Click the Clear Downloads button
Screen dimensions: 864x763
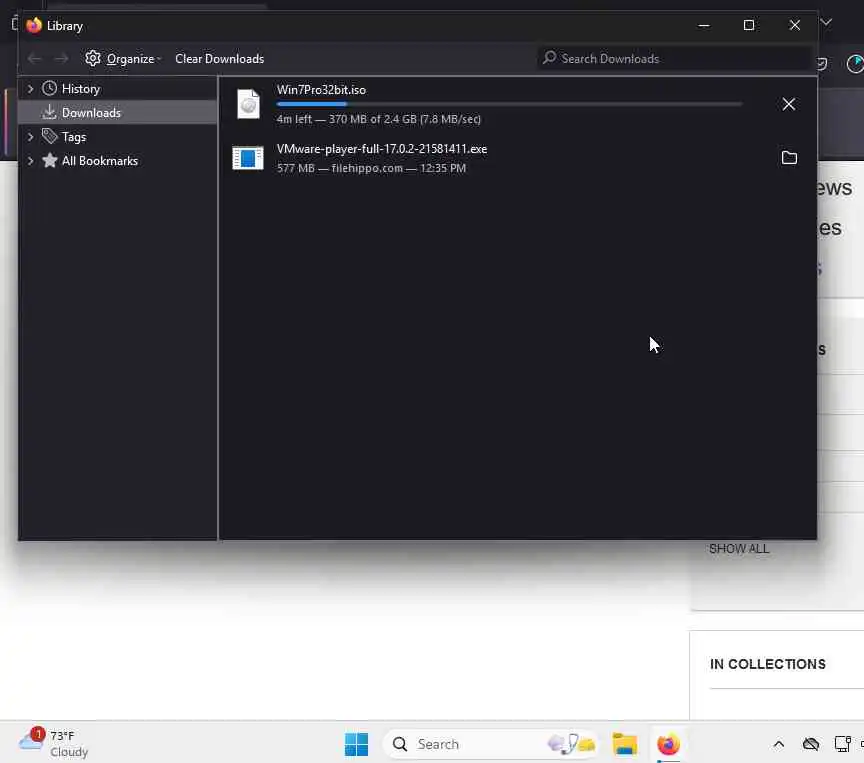219,59
